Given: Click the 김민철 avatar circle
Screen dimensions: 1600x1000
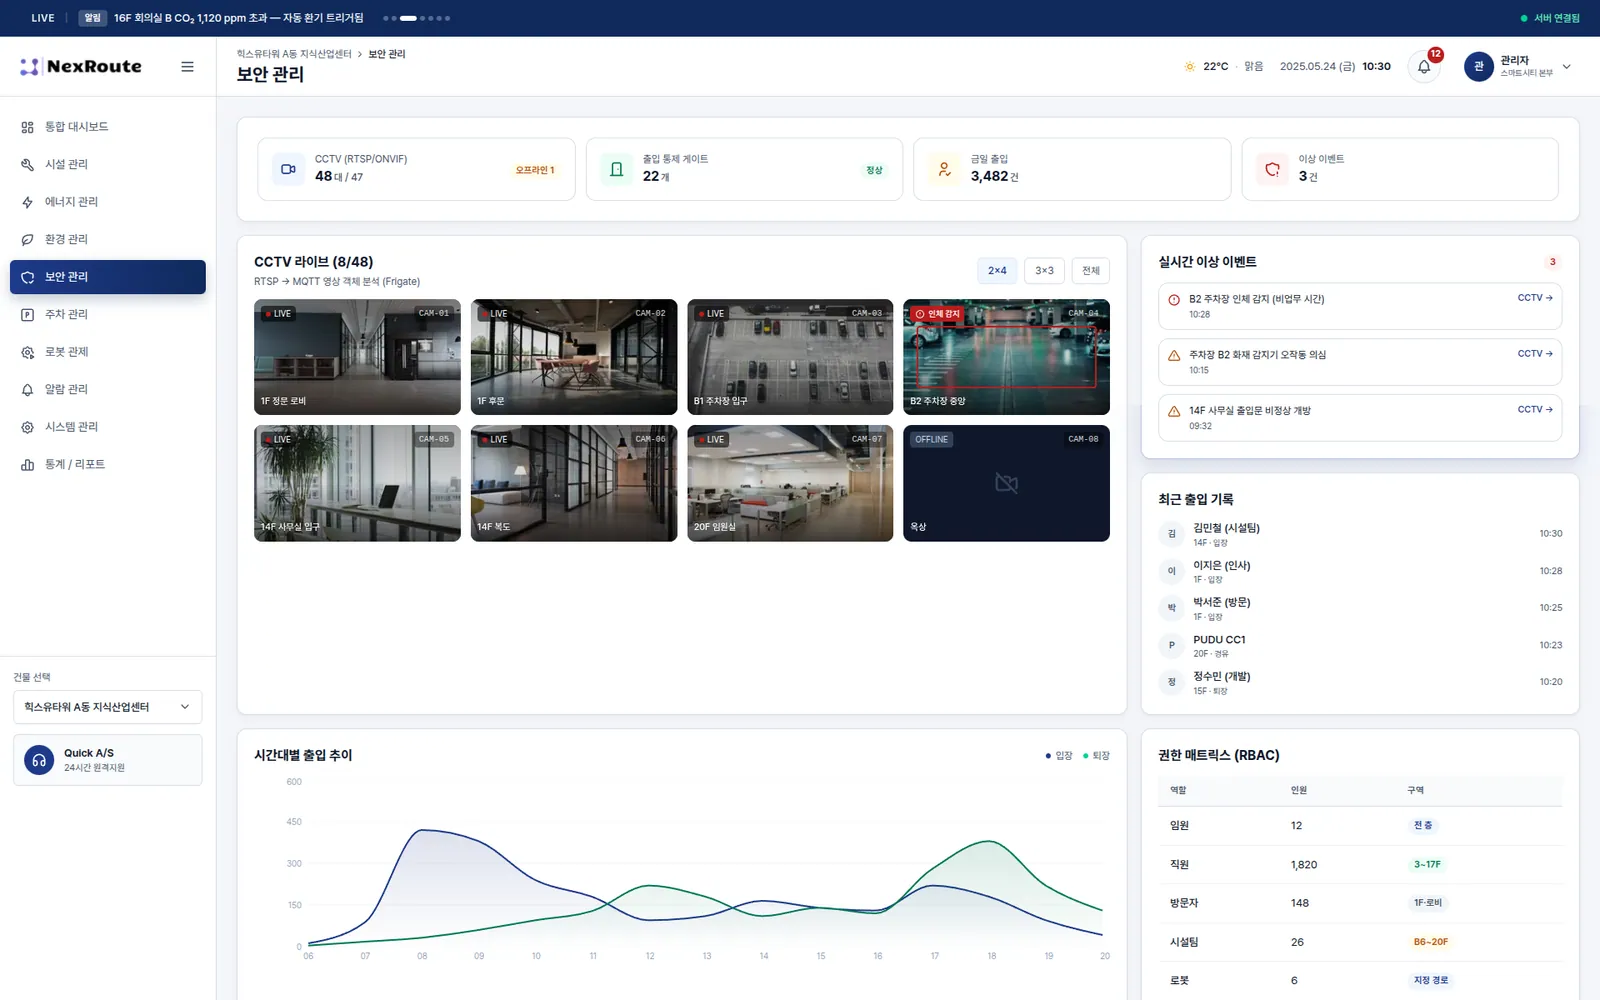Looking at the screenshot, I should [x=1172, y=534].
